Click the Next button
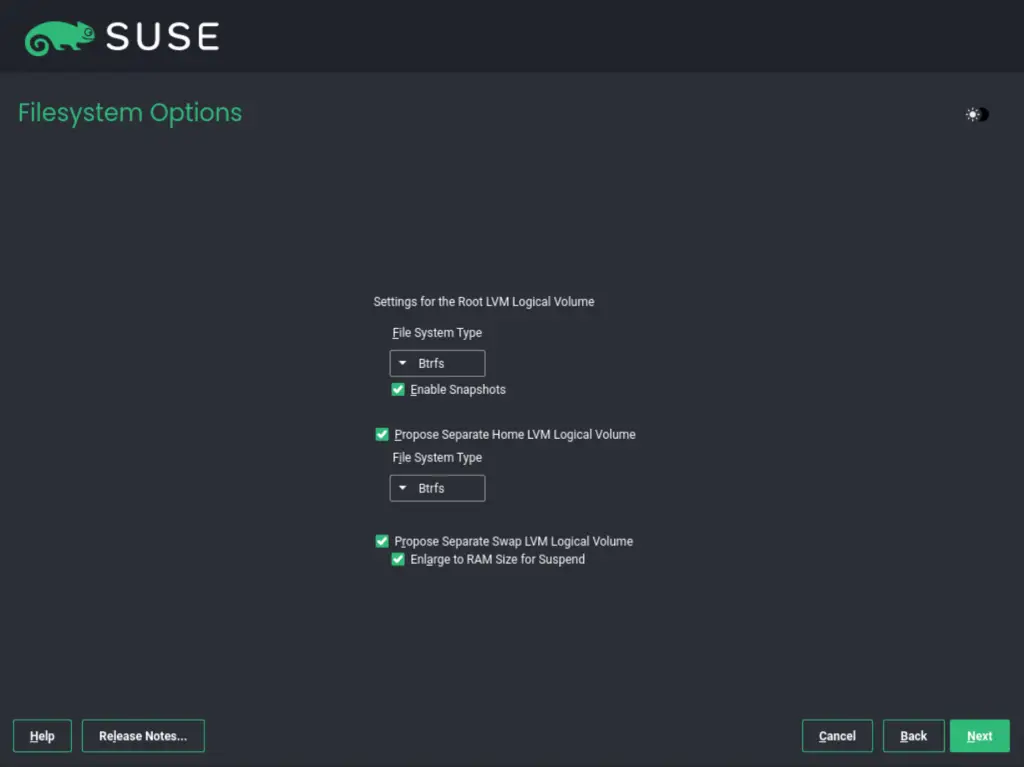 tap(979, 735)
